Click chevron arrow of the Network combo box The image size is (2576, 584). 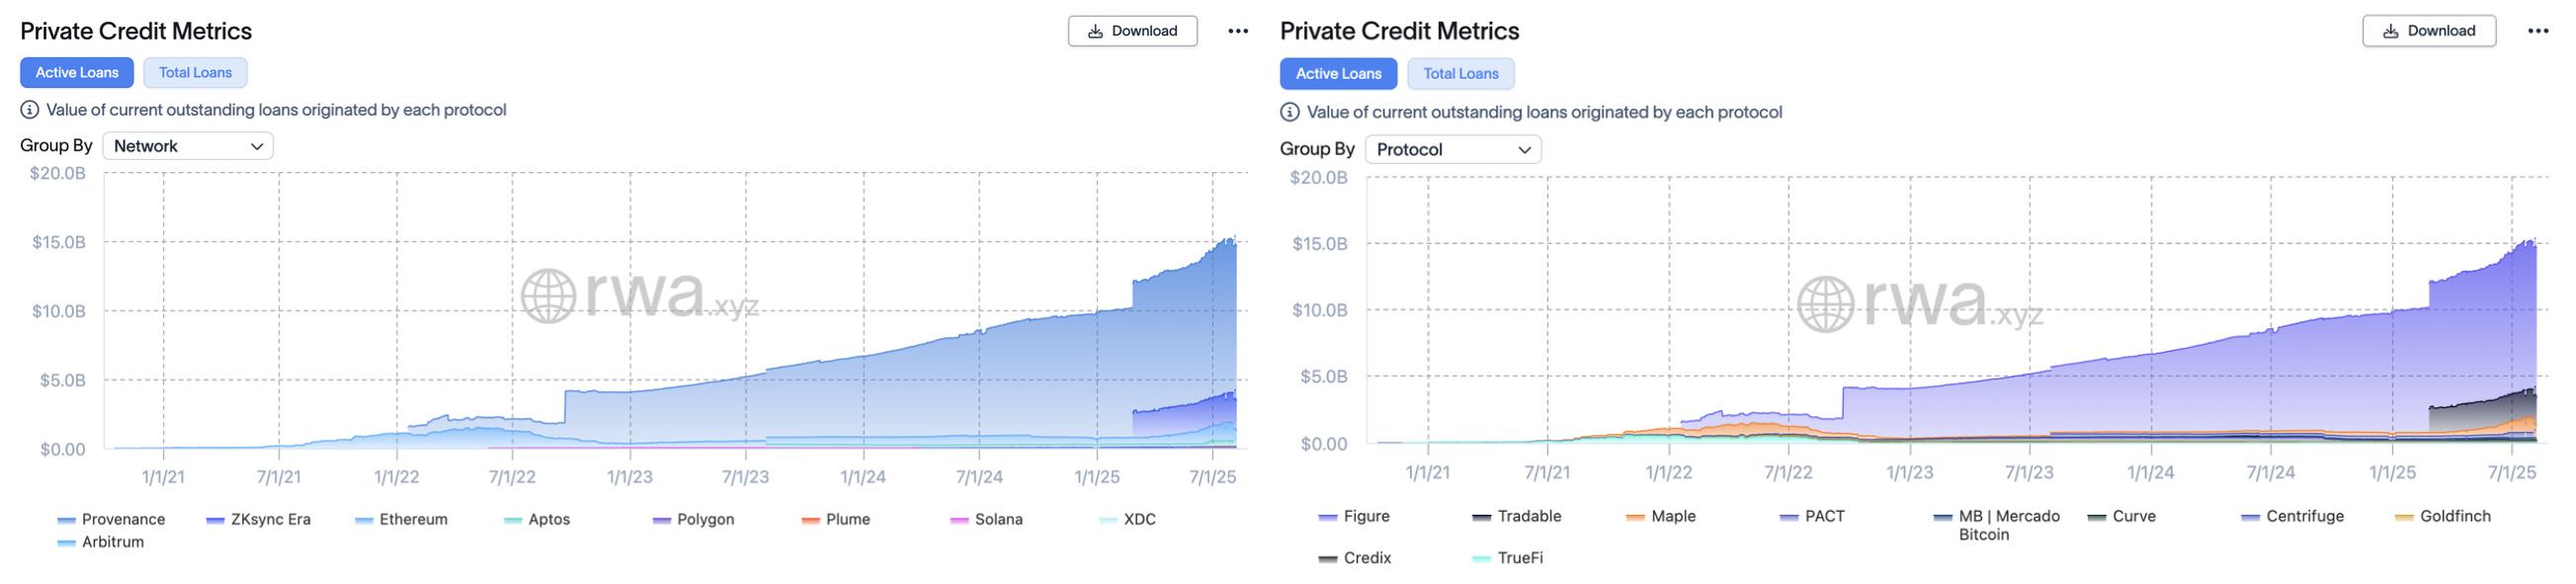(x=257, y=146)
